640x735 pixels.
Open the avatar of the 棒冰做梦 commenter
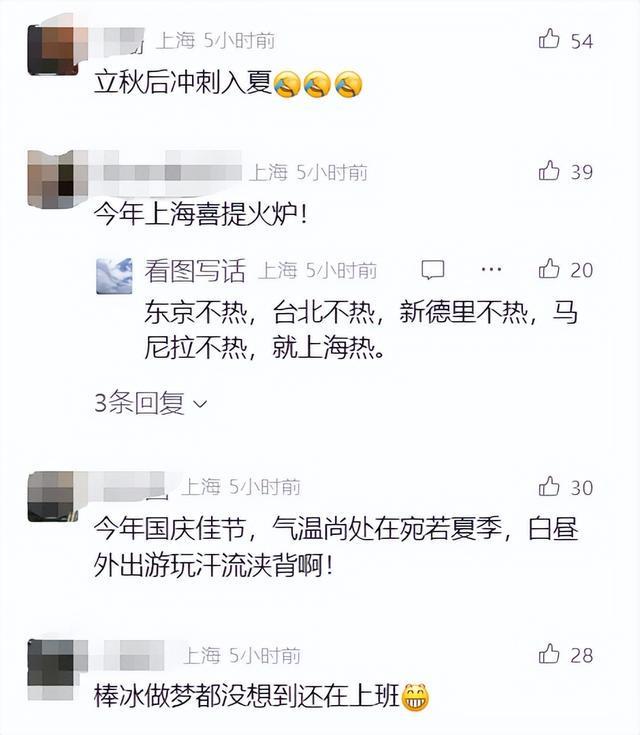click(53, 669)
